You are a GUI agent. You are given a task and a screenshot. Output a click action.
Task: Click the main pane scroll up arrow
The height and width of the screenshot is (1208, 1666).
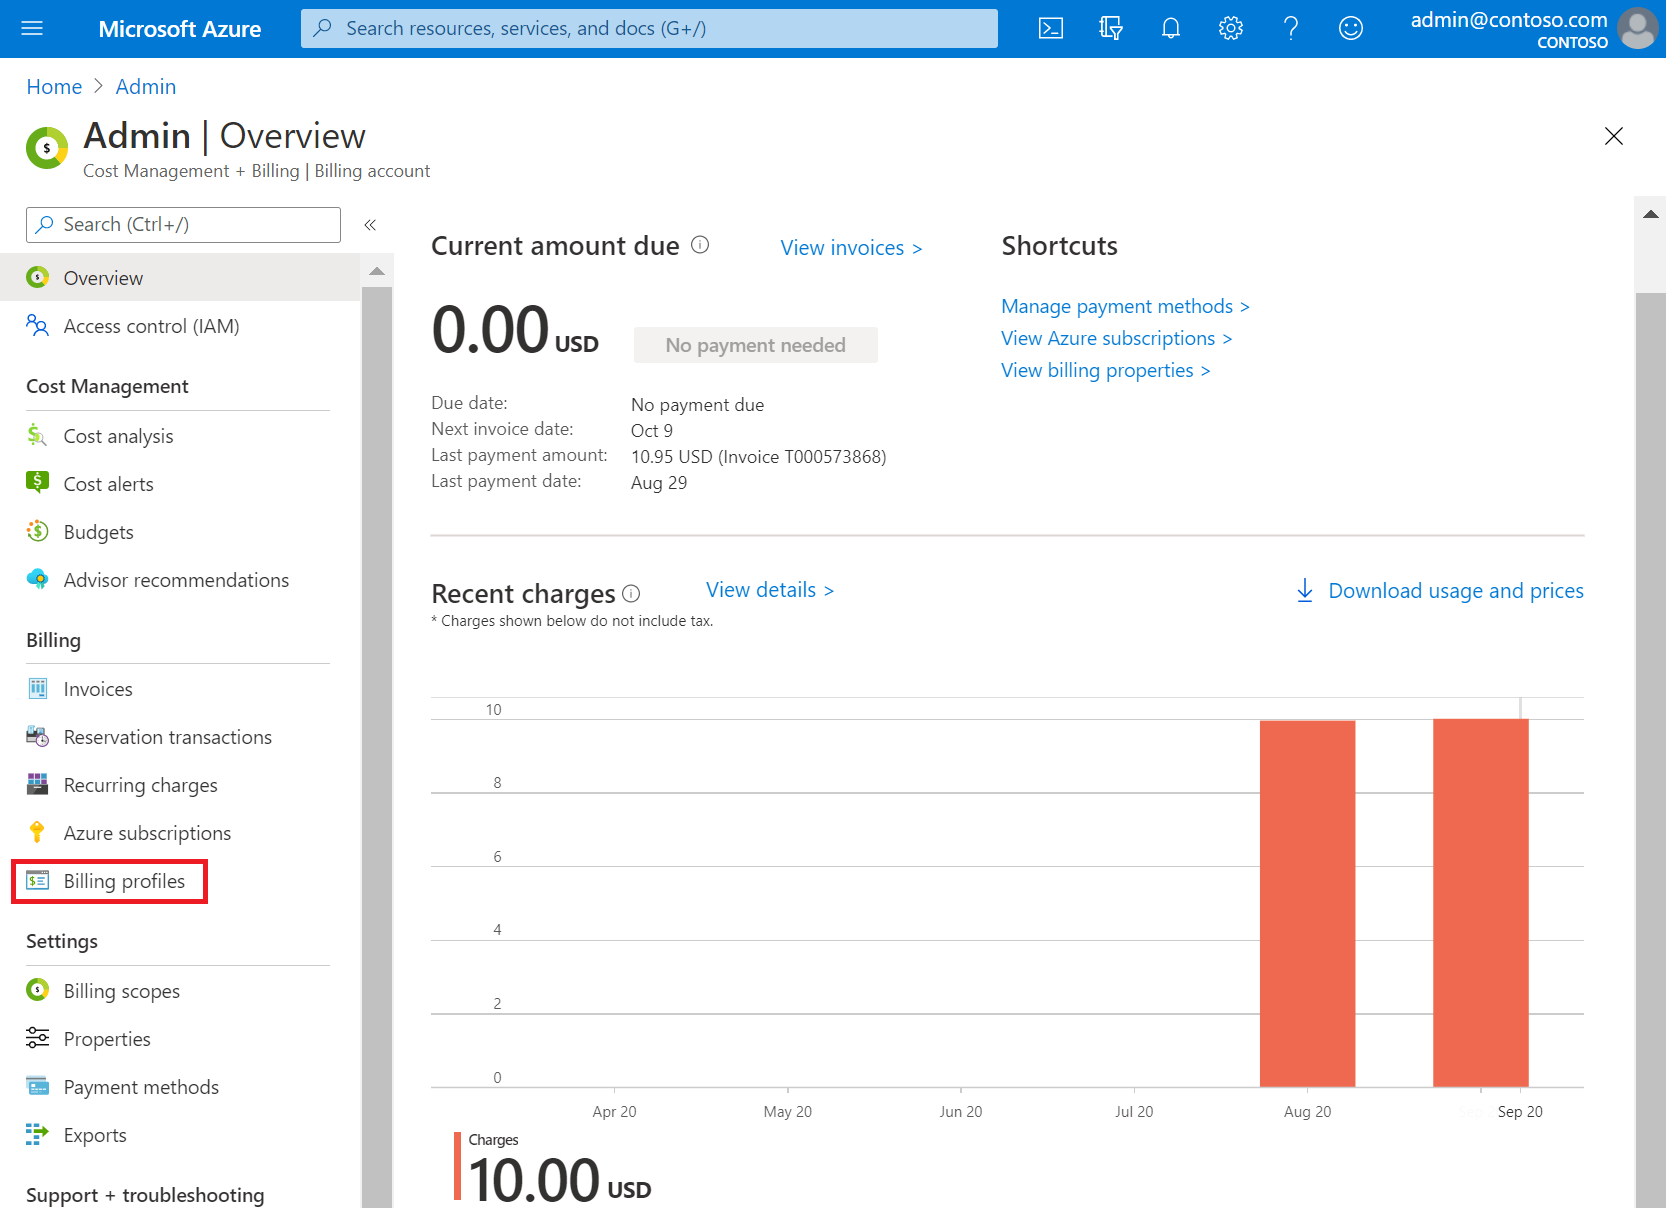coord(1650,214)
